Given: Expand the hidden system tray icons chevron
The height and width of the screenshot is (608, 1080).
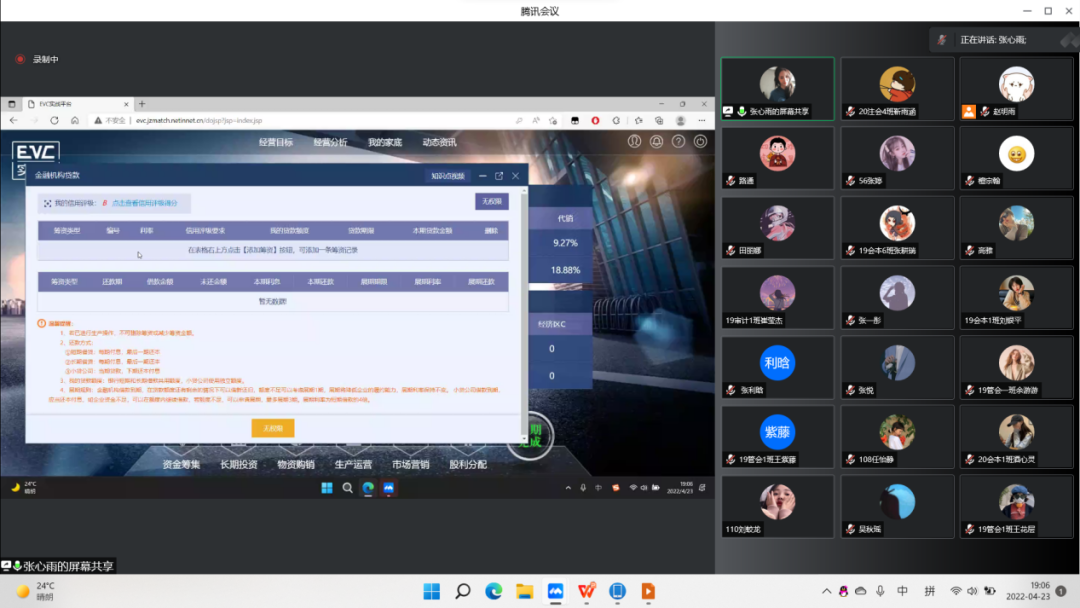Looking at the screenshot, I should [826, 591].
